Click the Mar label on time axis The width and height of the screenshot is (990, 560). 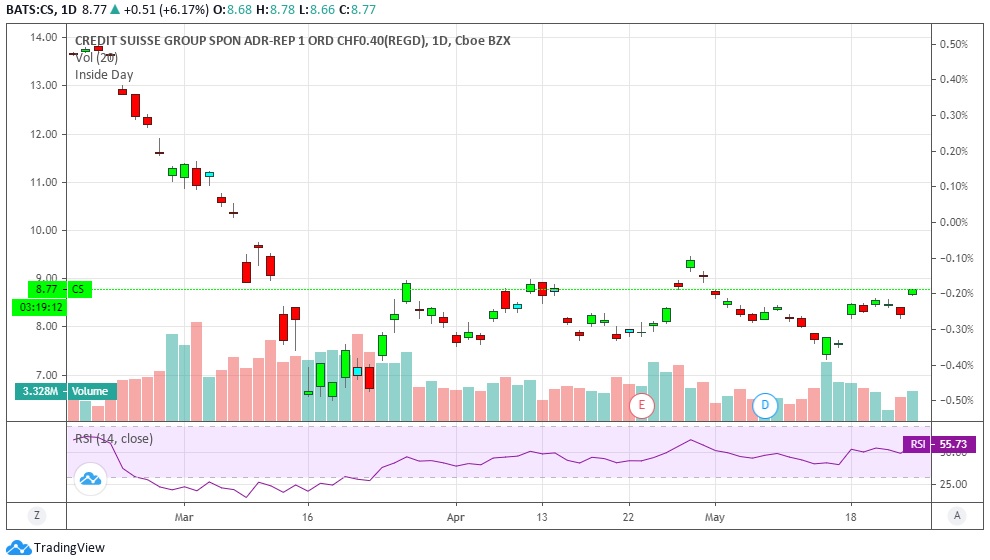click(184, 517)
